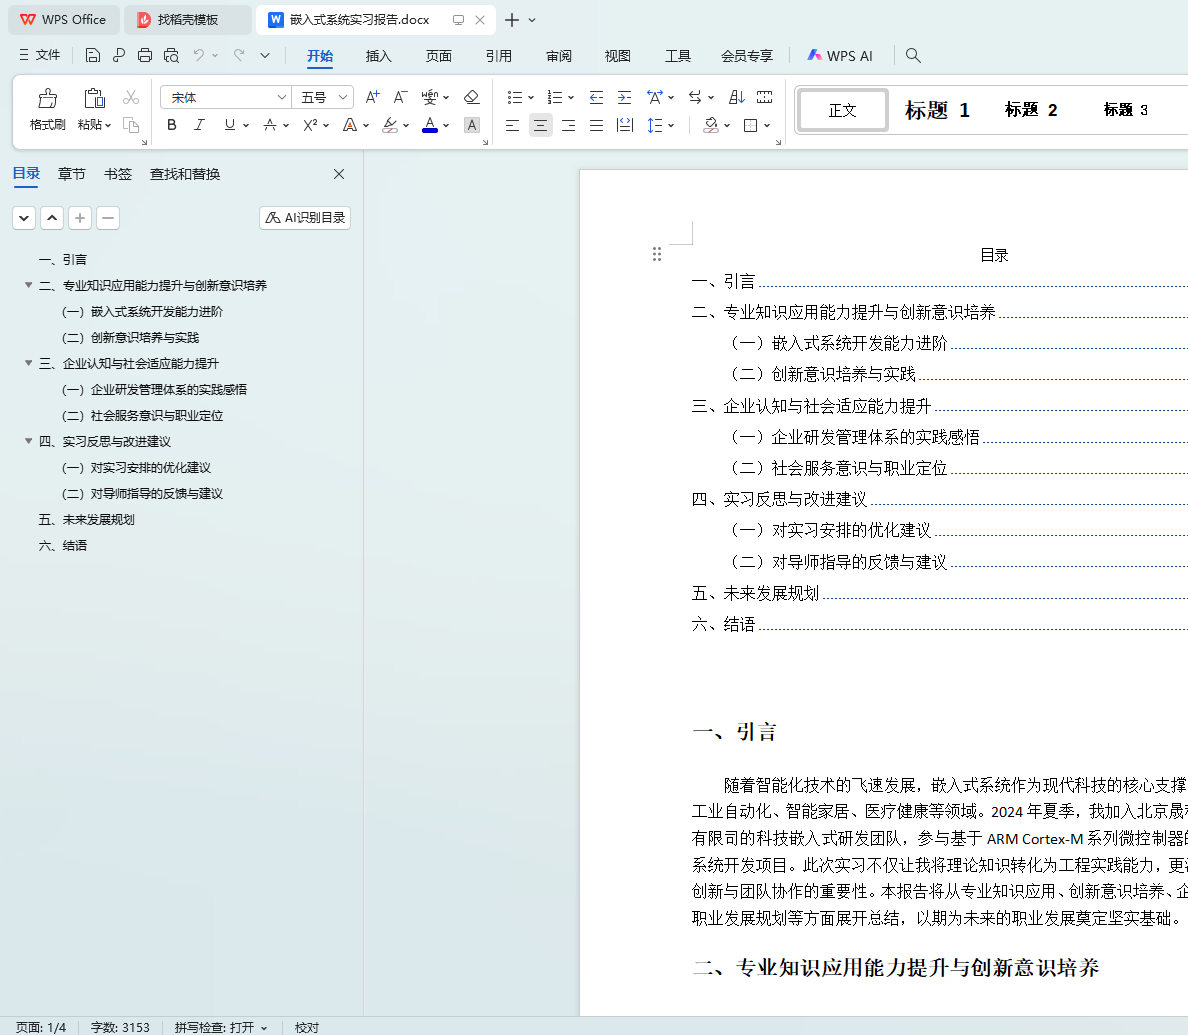Collapse 二、专业知识应用能力提升 outline node
The image size is (1188, 1035).
tap(29, 286)
